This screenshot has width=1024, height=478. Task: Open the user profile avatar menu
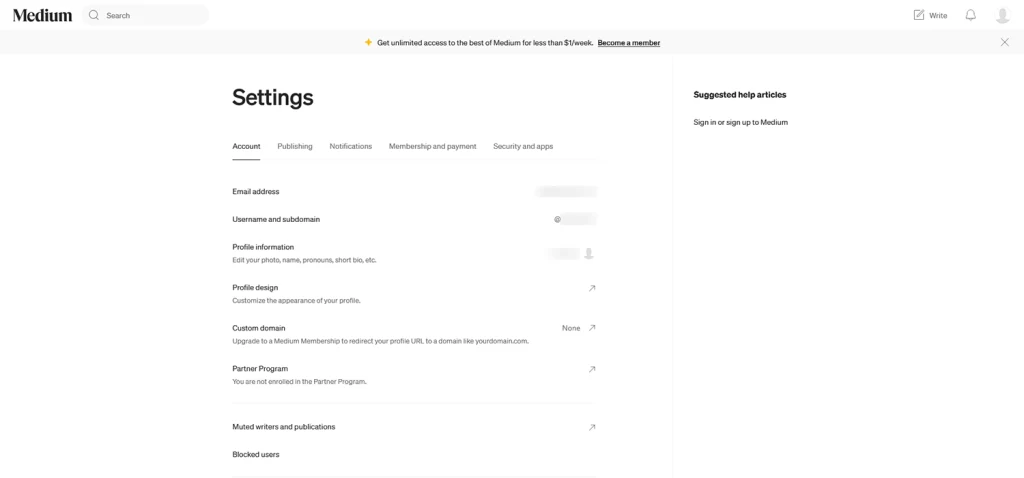click(x=1002, y=15)
